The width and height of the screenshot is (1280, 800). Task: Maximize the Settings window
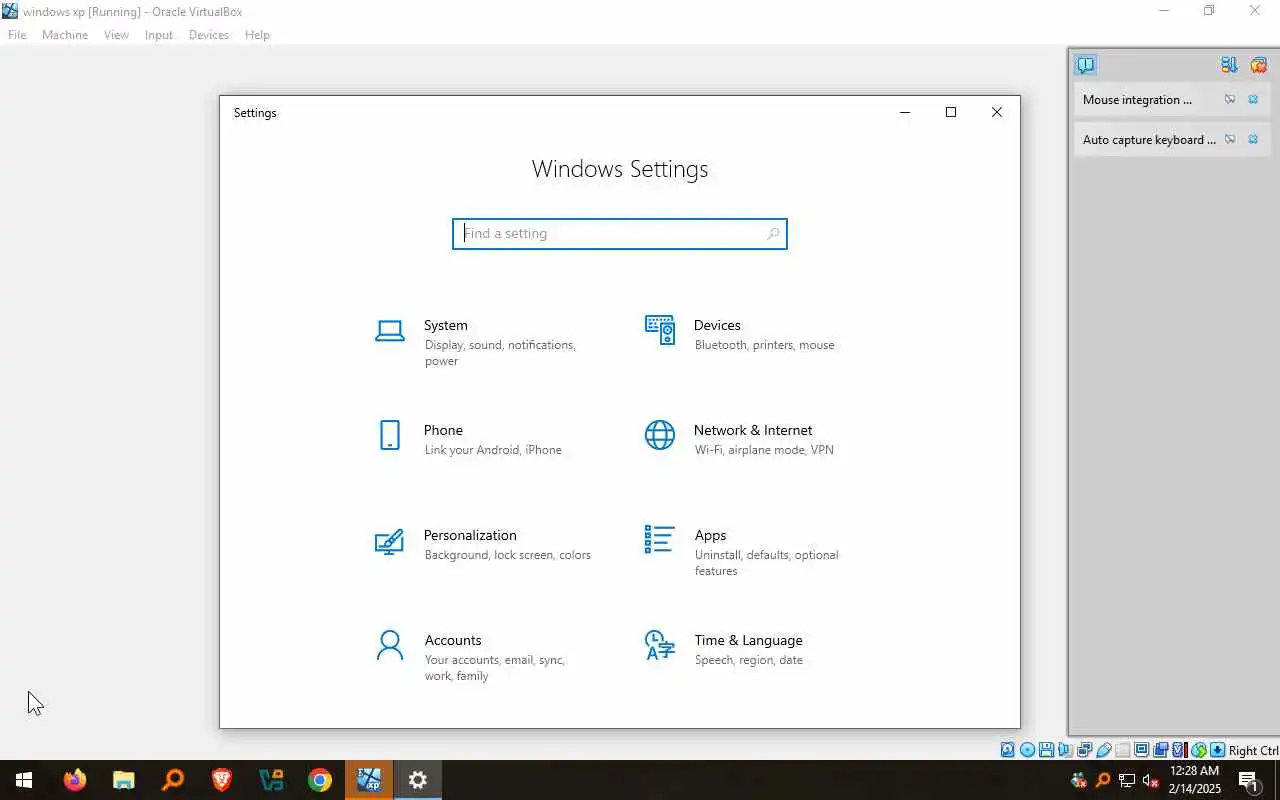click(951, 112)
